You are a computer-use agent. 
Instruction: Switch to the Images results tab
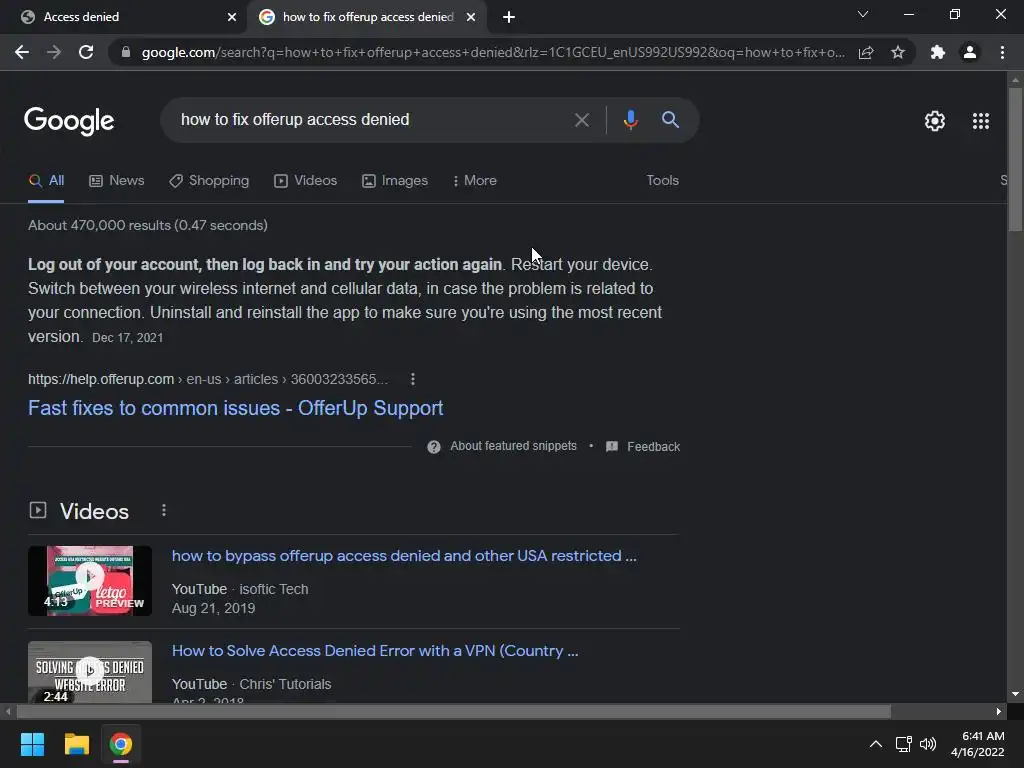pyautogui.click(x=395, y=181)
